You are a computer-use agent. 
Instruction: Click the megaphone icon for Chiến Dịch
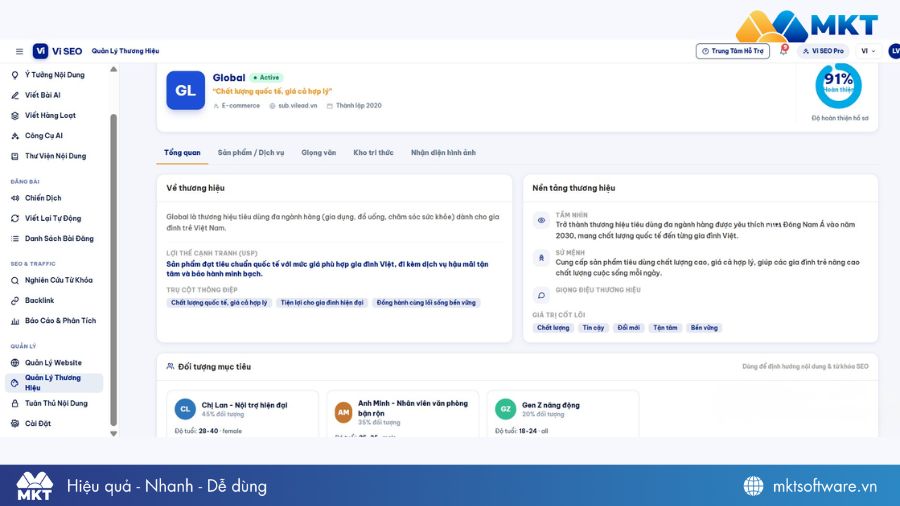[x=15, y=198]
